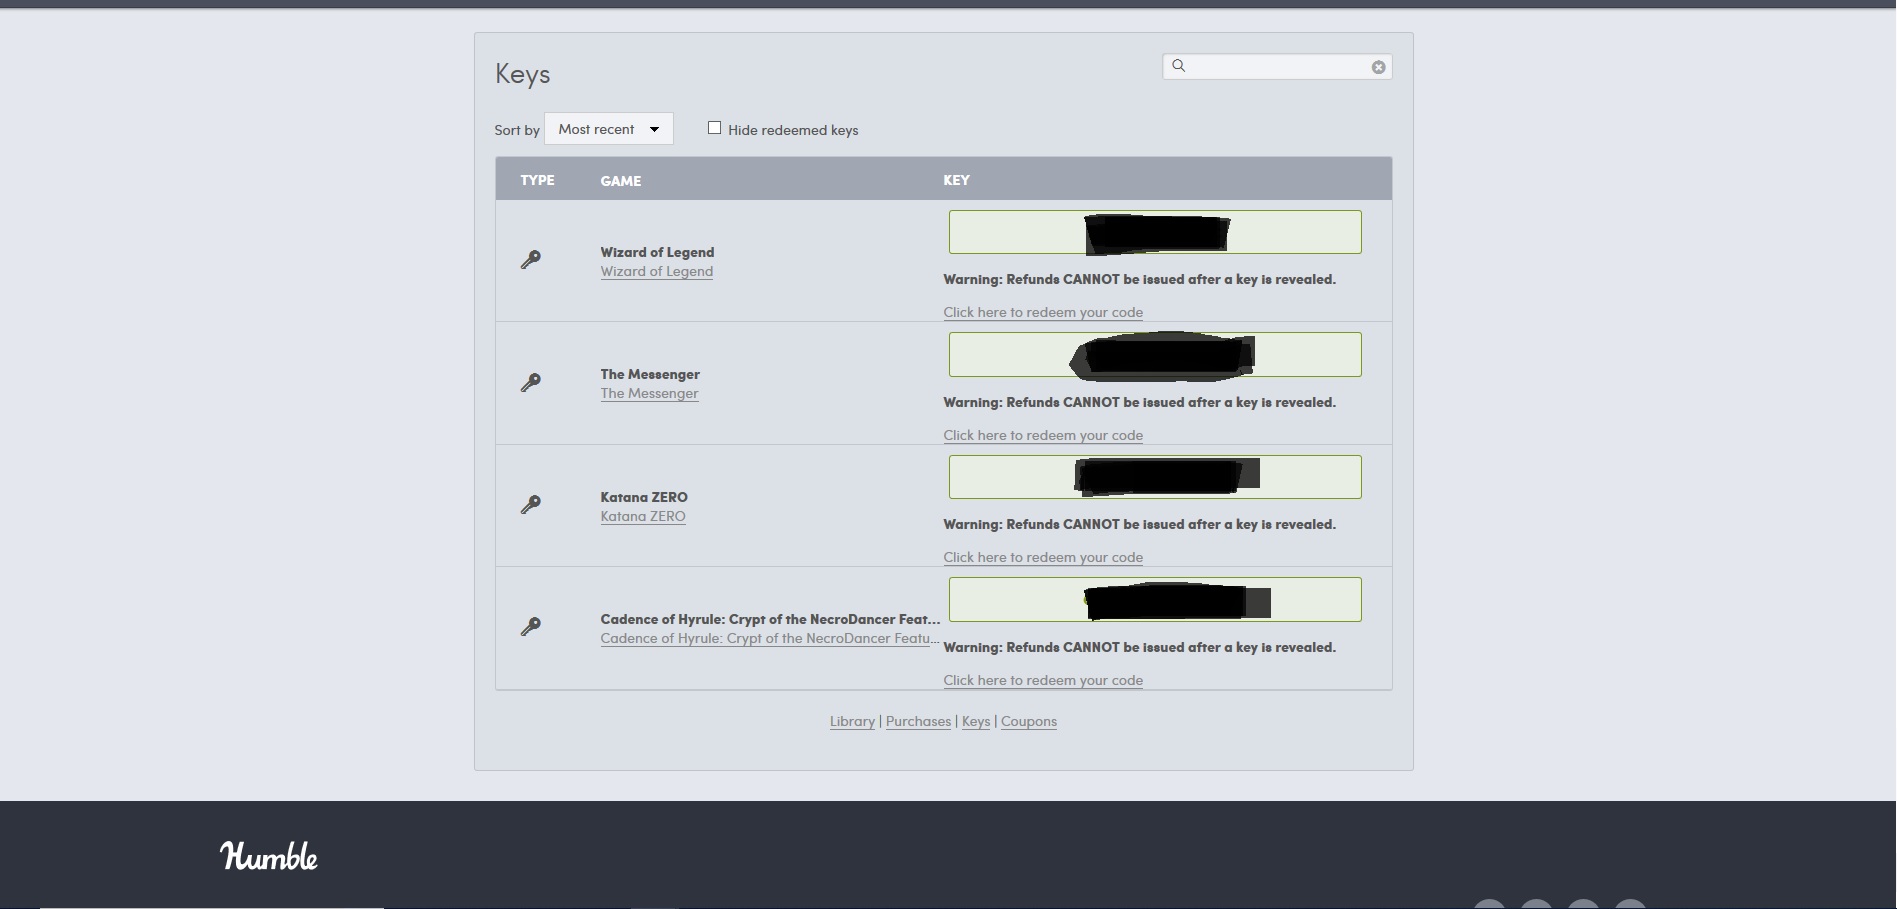
Task: Select the Katana ZERO key field
Action: (1155, 477)
